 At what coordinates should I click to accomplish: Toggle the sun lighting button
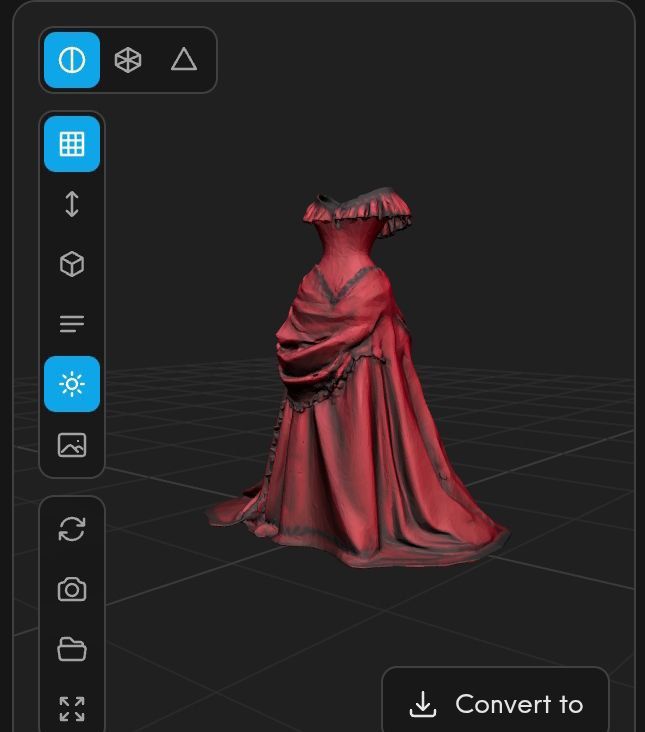pos(72,384)
